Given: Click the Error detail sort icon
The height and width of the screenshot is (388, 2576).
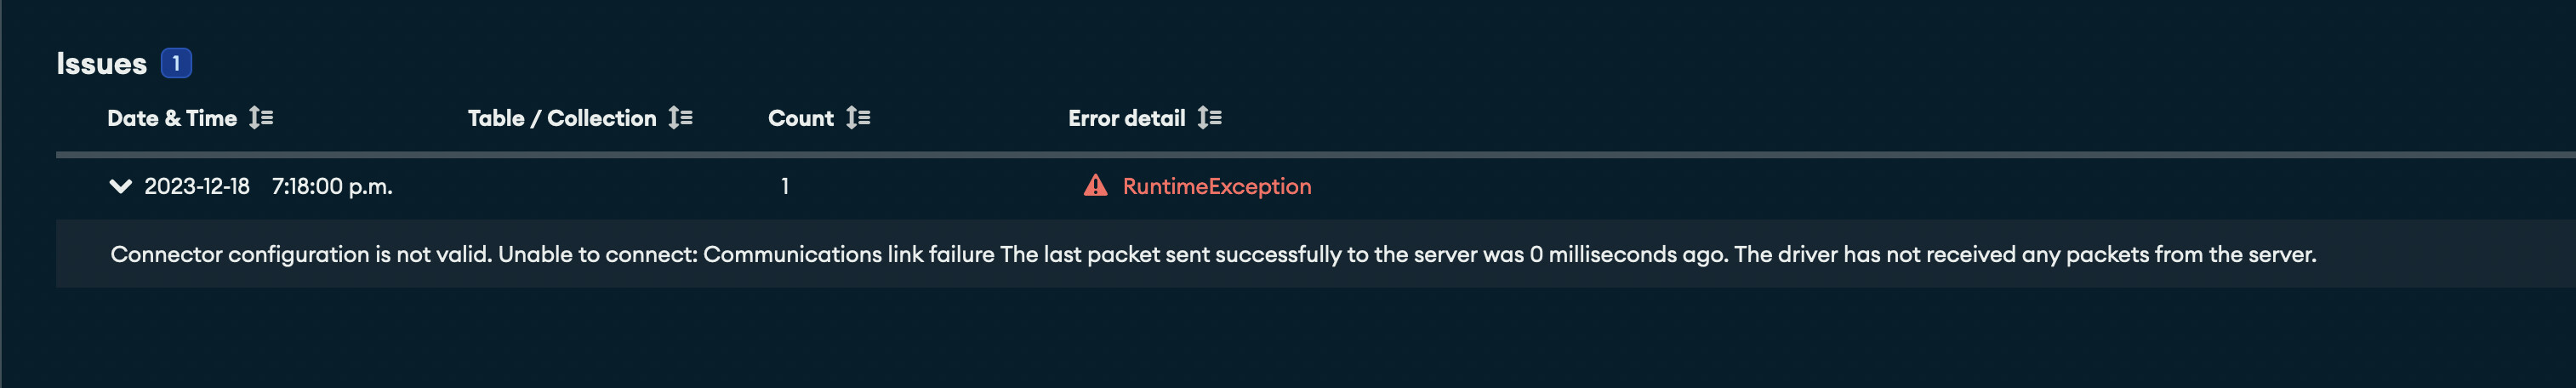Looking at the screenshot, I should coord(1209,118).
